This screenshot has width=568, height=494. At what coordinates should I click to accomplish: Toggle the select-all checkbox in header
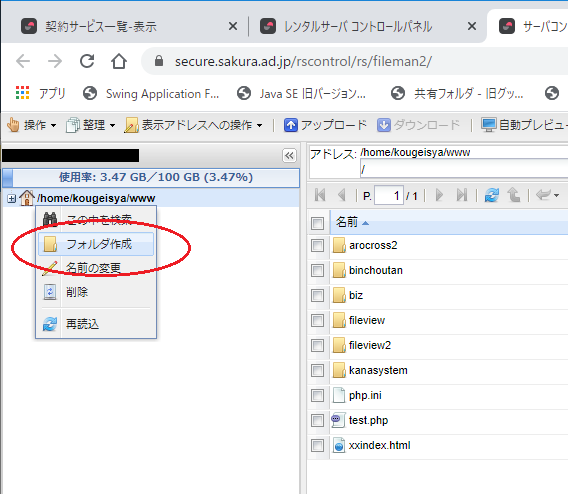(317, 223)
